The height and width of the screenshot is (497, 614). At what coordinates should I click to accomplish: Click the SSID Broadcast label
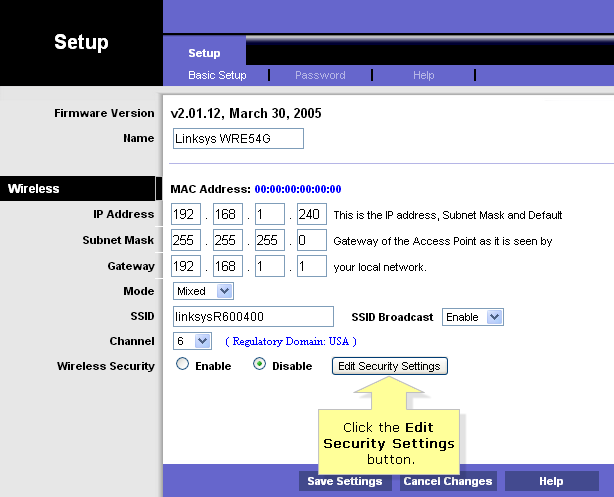tap(392, 317)
